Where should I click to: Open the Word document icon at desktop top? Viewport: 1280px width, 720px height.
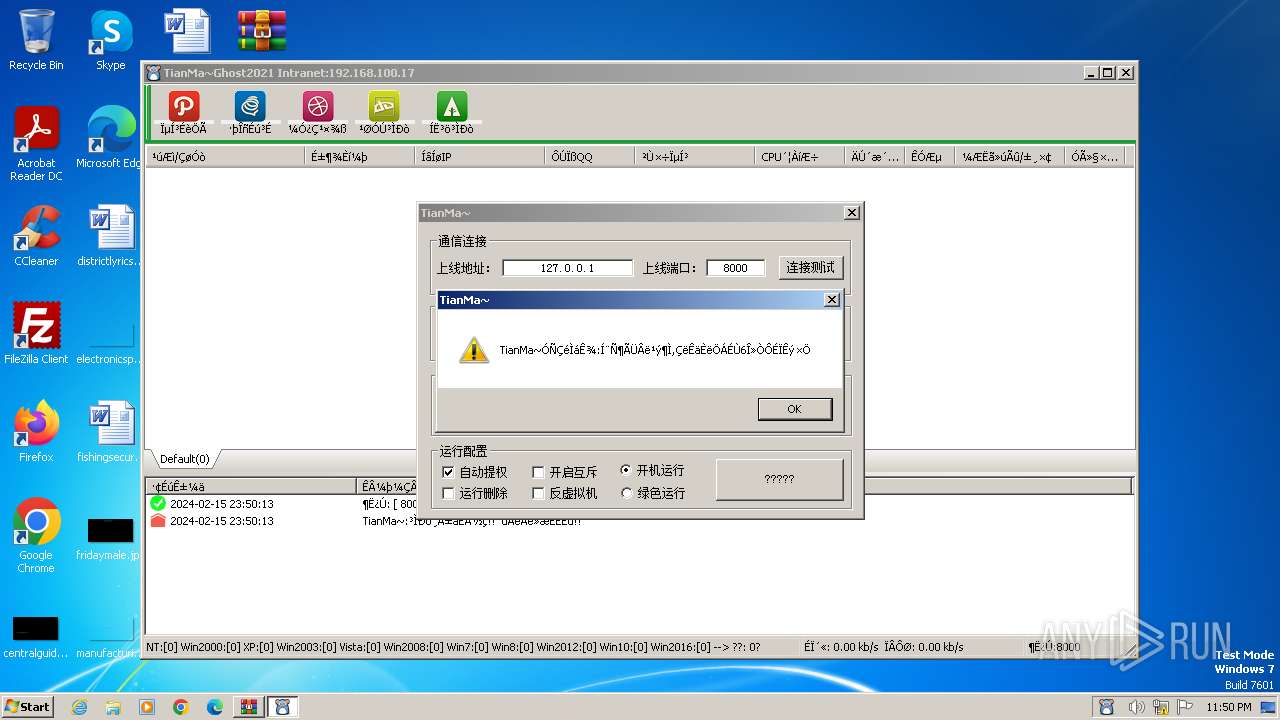click(x=187, y=31)
